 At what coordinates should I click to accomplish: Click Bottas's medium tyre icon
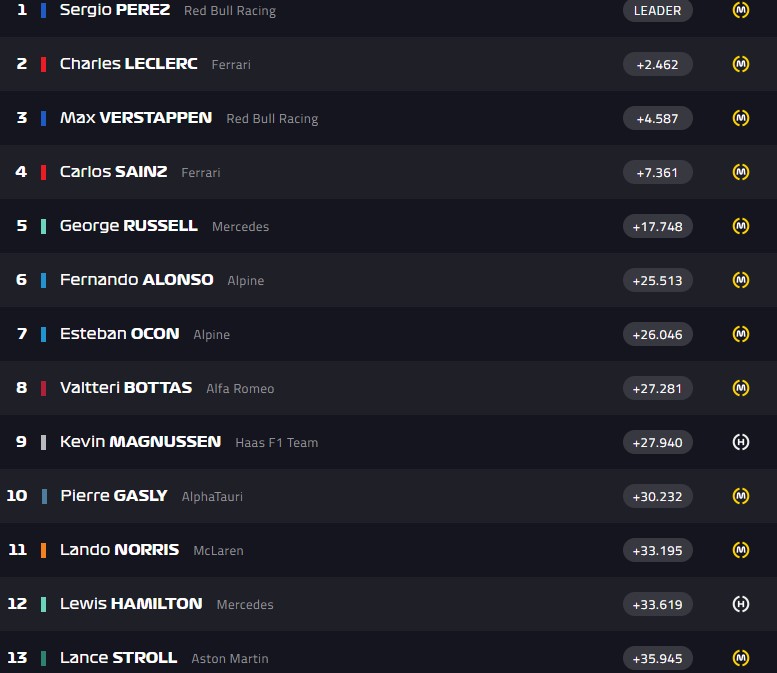point(741,388)
